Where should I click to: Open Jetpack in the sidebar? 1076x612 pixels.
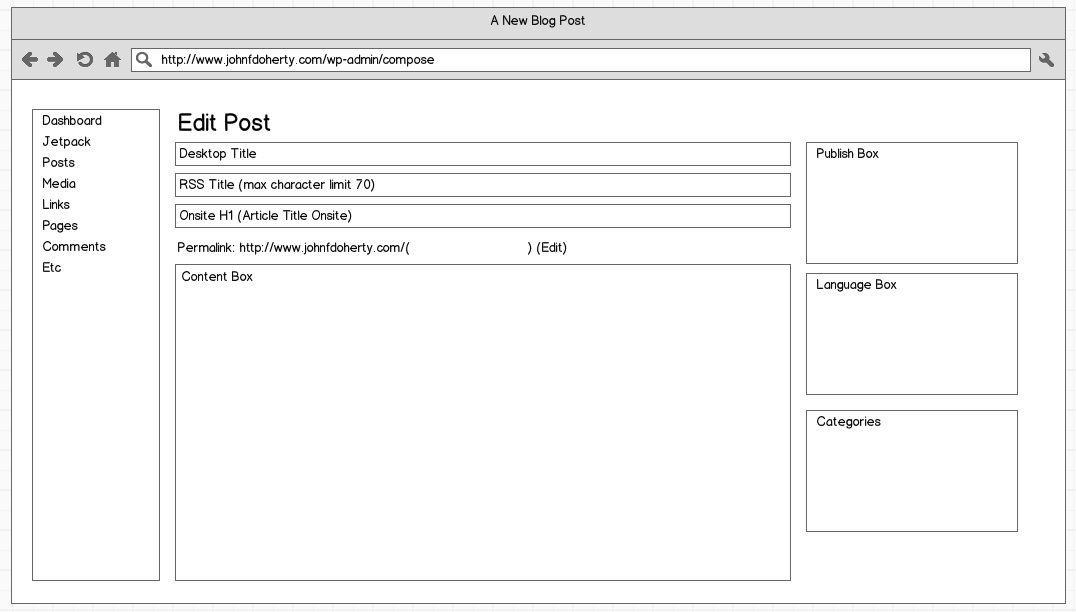click(67, 141)
